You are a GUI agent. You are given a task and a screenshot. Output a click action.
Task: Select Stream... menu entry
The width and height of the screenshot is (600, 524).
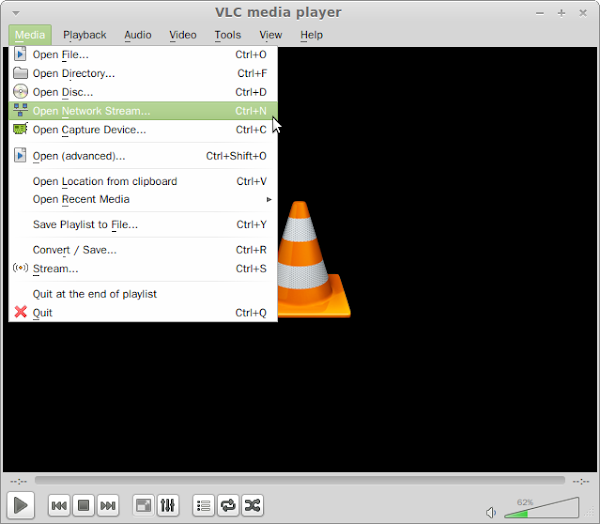click(x=143, y=268)
